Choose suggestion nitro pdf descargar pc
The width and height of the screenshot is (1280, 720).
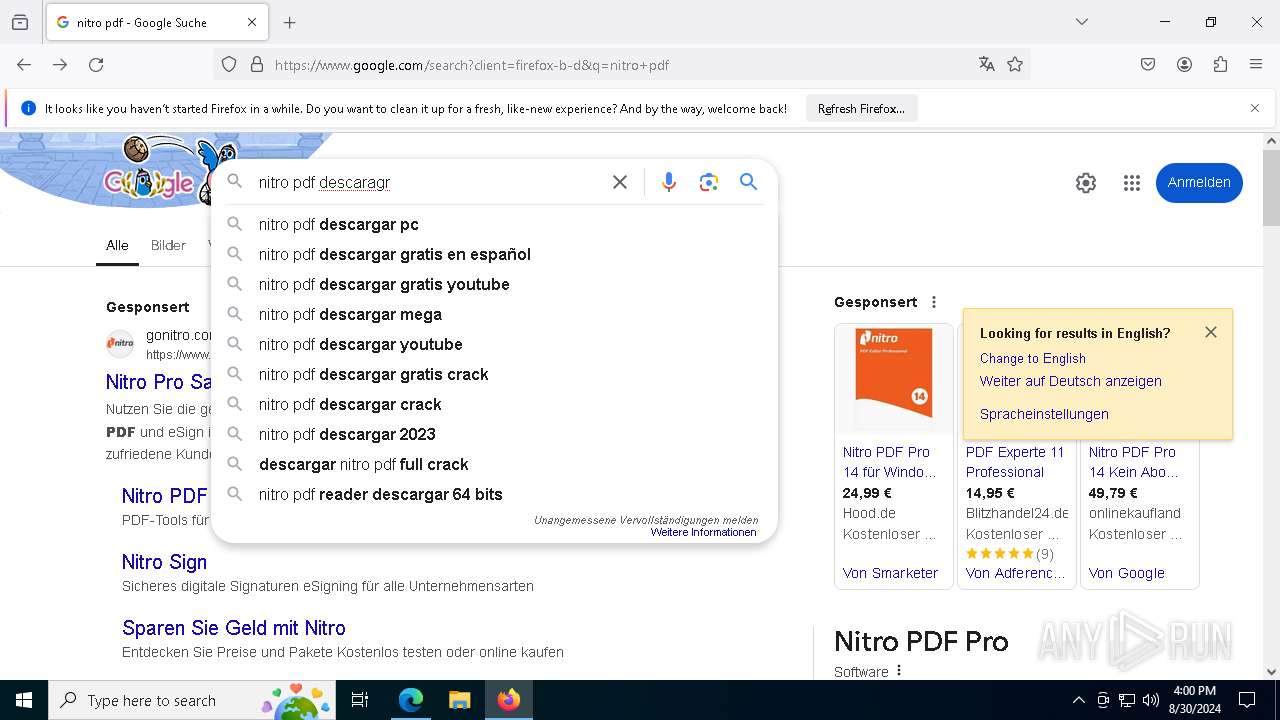pyautogui.click(x=494, y=224)
